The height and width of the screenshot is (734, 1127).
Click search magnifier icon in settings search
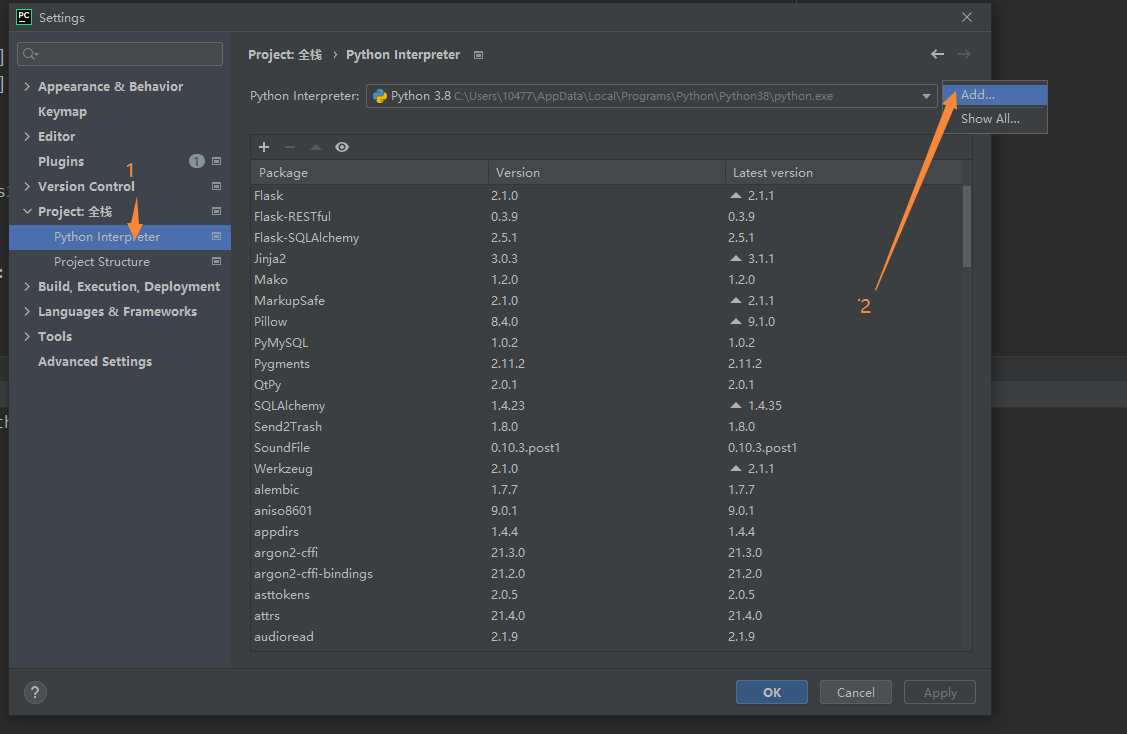[x=30, y=54]
